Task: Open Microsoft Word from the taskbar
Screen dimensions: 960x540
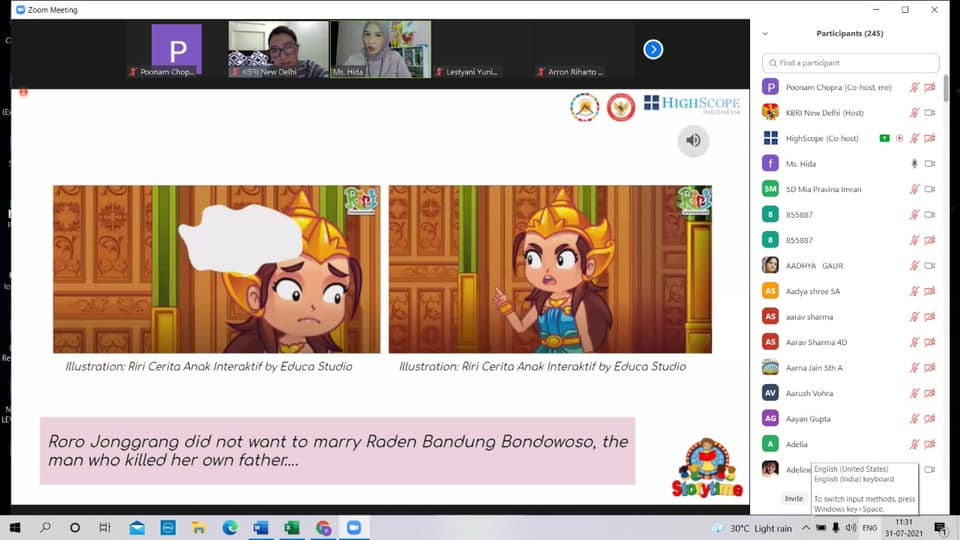Action: 261,528
